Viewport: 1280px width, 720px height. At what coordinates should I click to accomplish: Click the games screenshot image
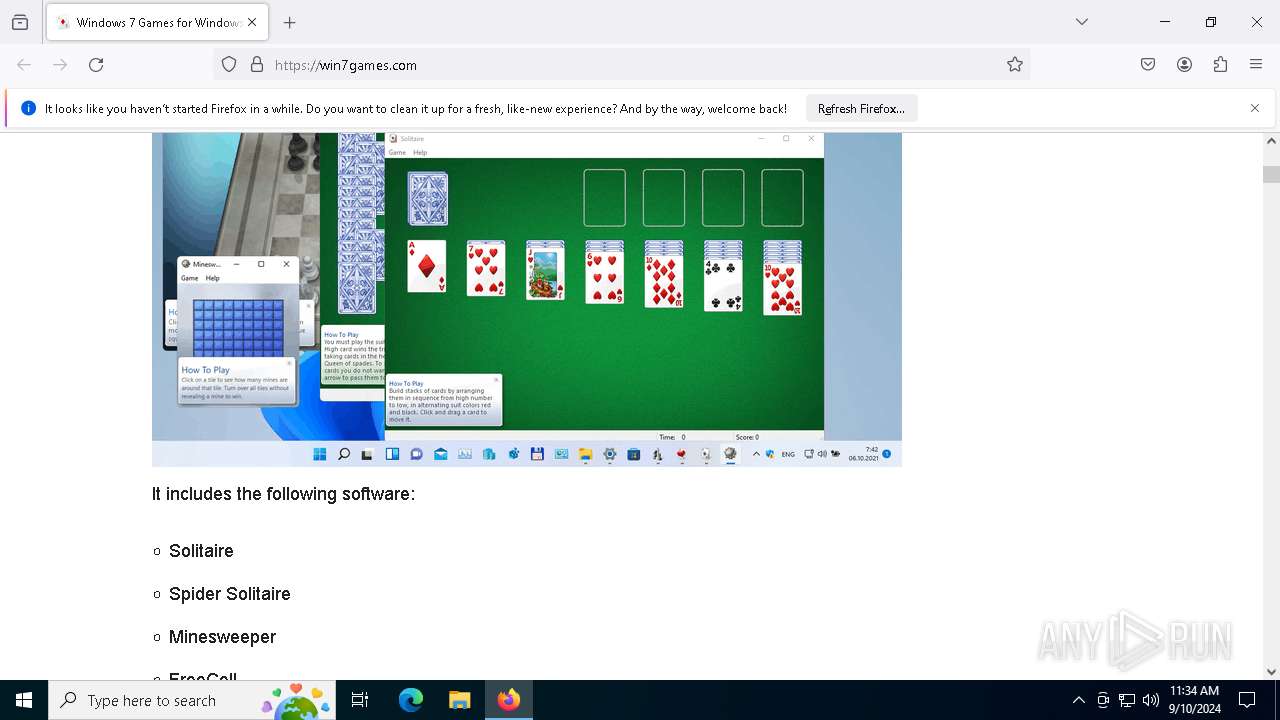coord(527,299)
